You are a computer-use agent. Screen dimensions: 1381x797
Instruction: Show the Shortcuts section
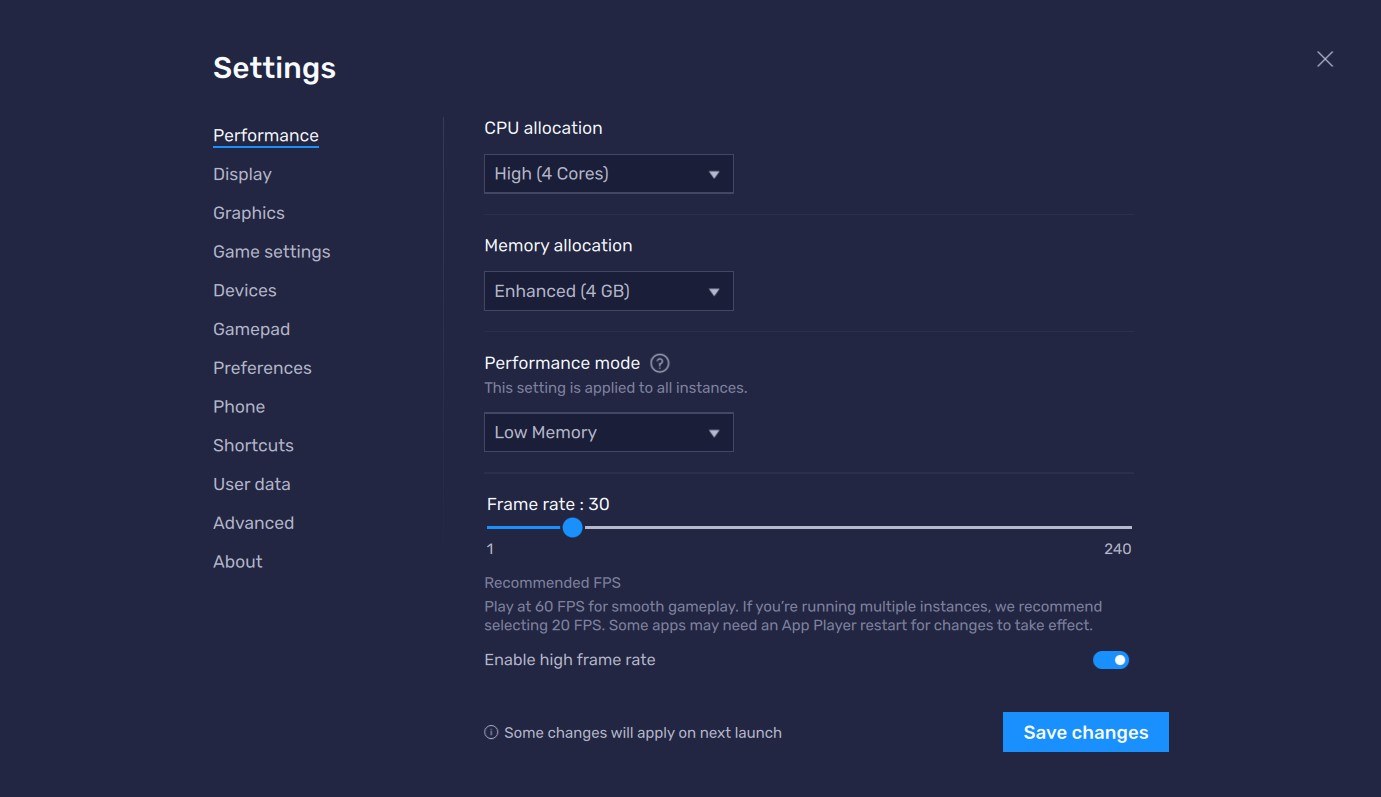coord(253,446)
